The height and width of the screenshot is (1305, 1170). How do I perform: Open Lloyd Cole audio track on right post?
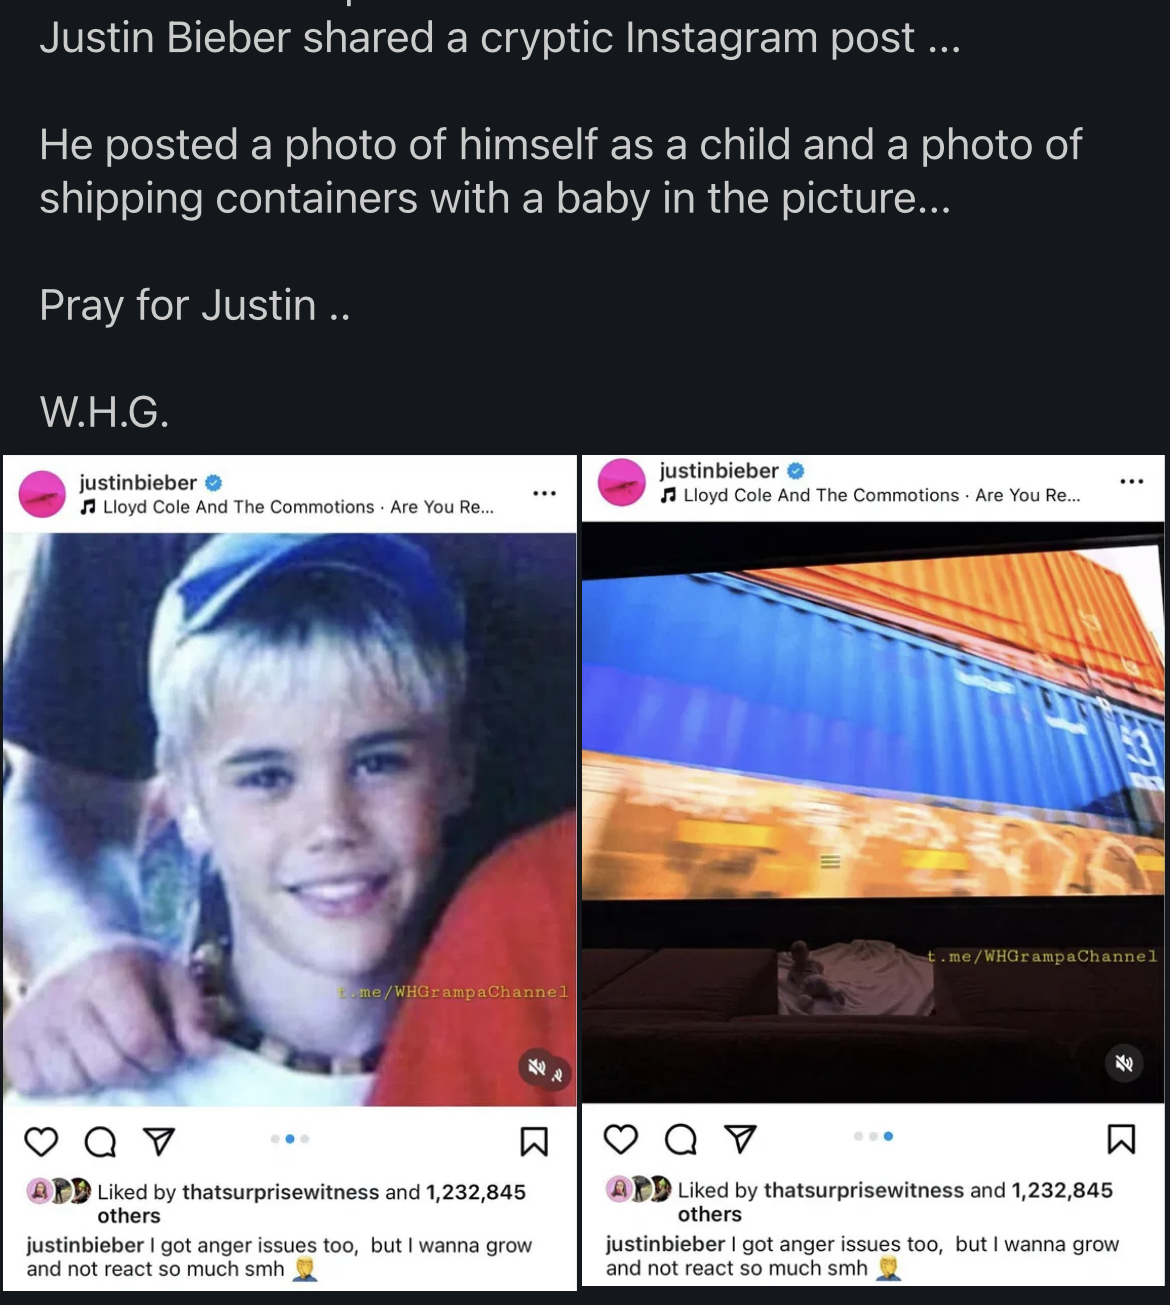point(870,495)
